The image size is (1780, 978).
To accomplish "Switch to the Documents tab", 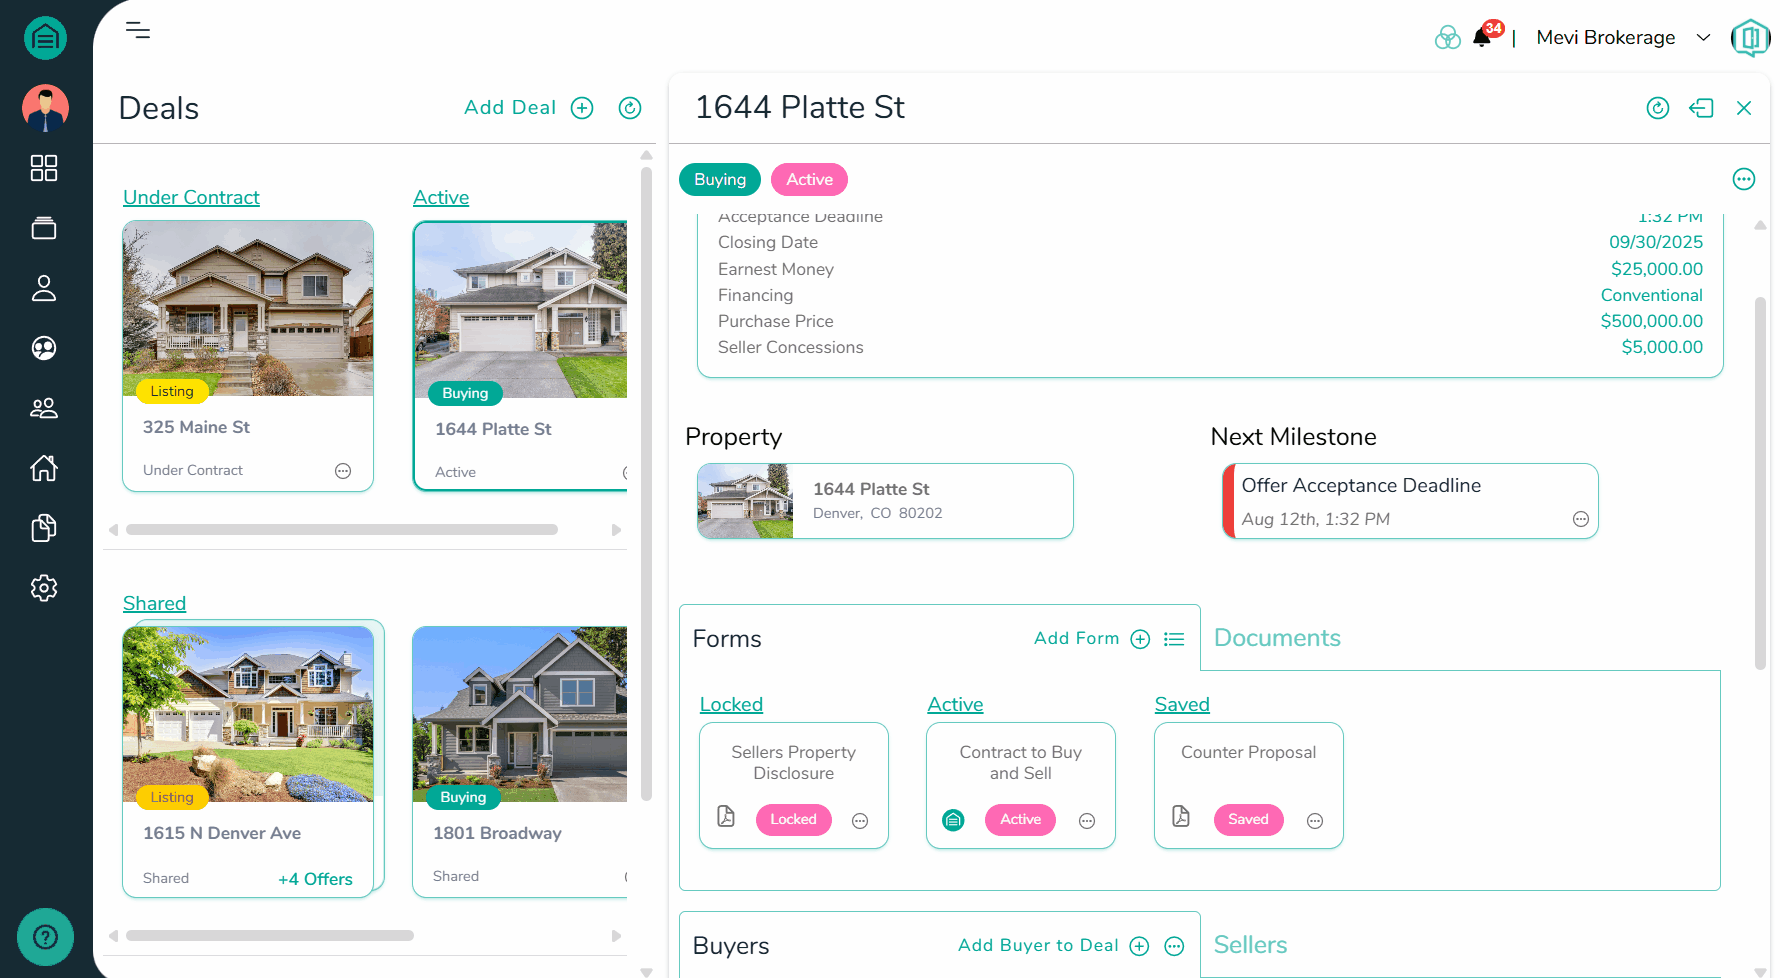I will pos(1277,638).
